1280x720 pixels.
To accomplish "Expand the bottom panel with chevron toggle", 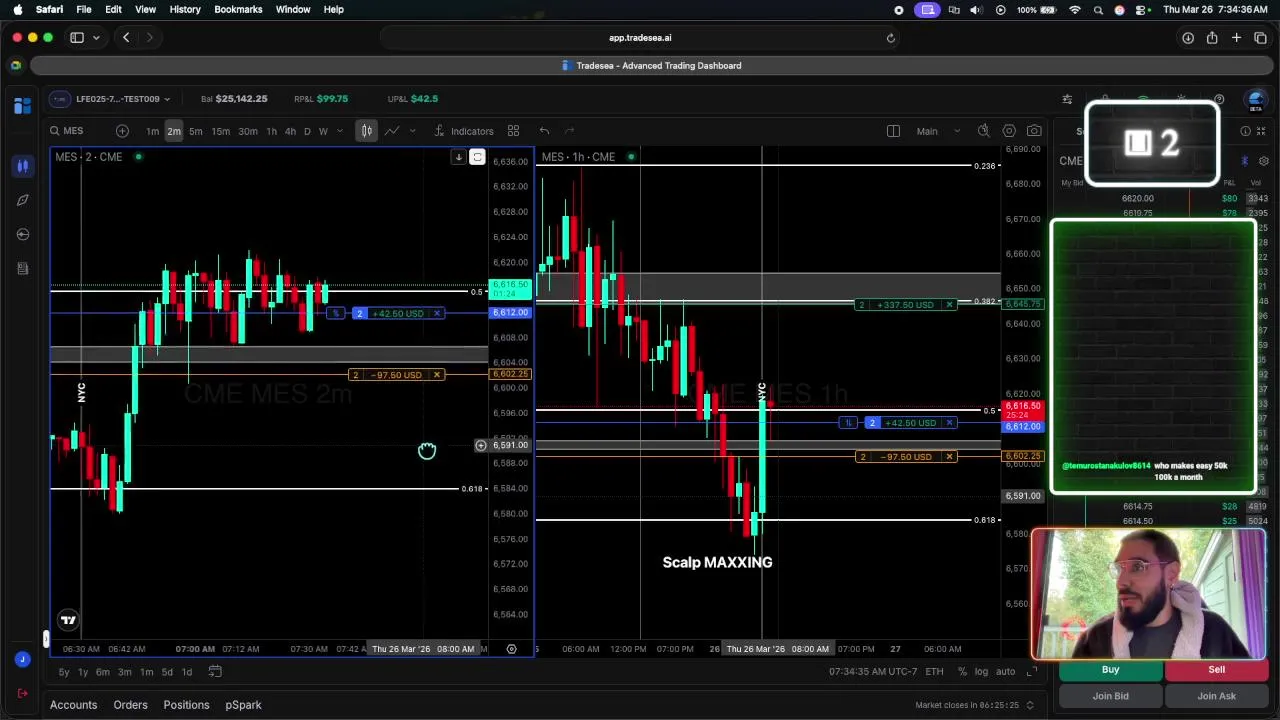I will (1030, 705).
